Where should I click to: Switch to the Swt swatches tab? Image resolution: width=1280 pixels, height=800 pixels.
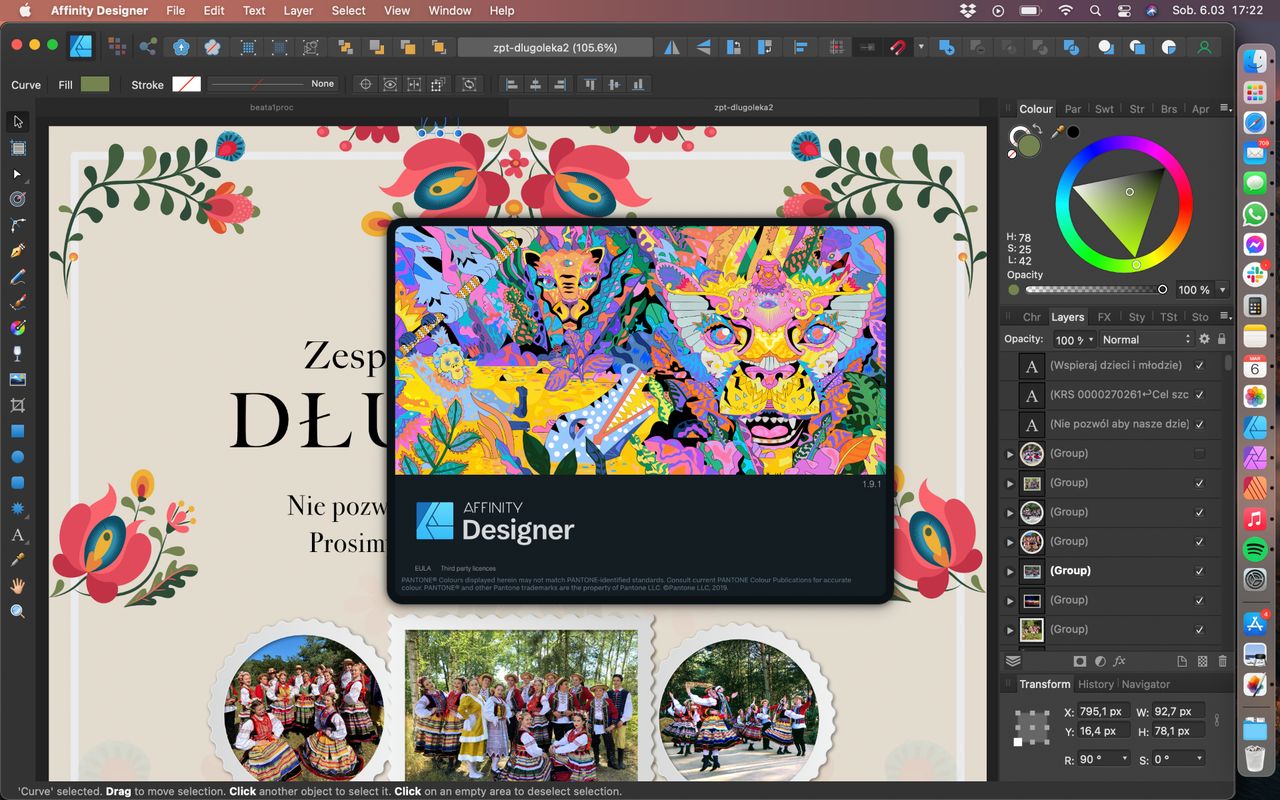(1104, 109)
